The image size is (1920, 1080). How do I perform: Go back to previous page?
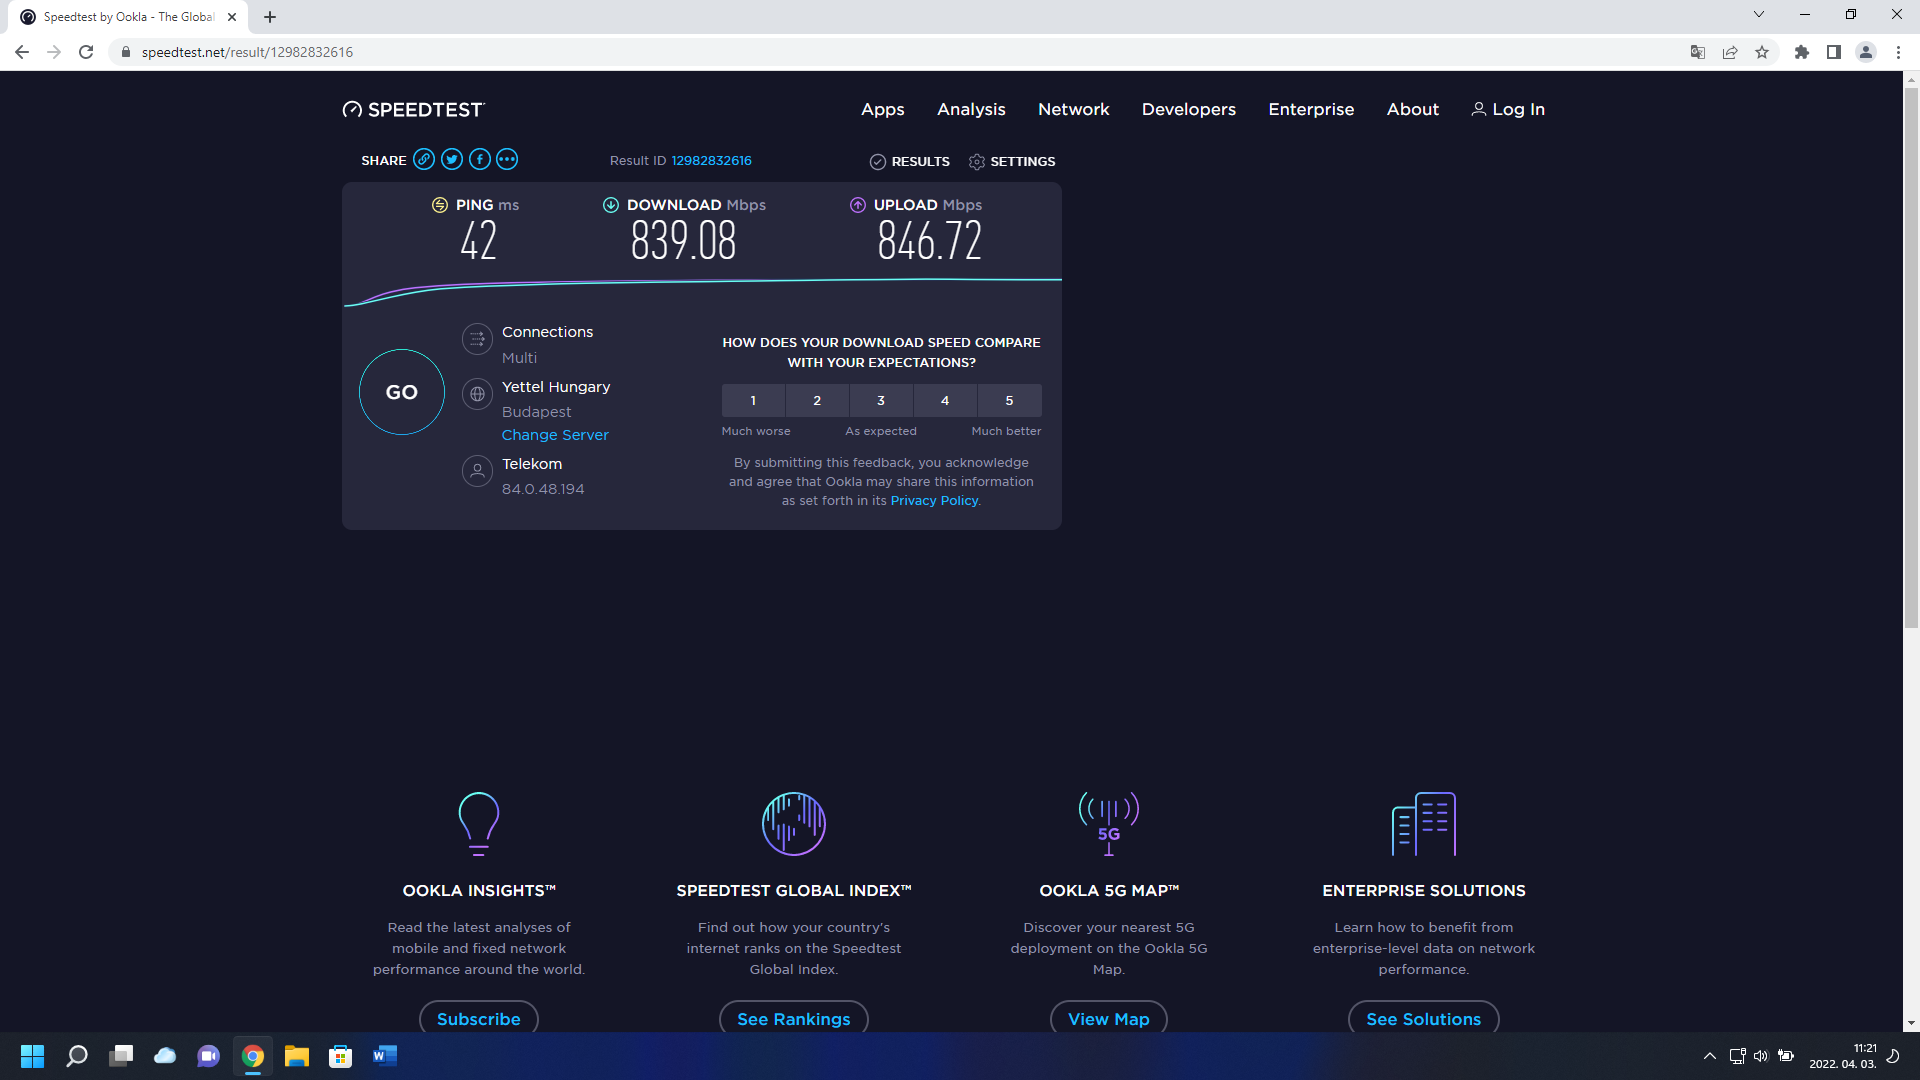[x=22, y=52]
